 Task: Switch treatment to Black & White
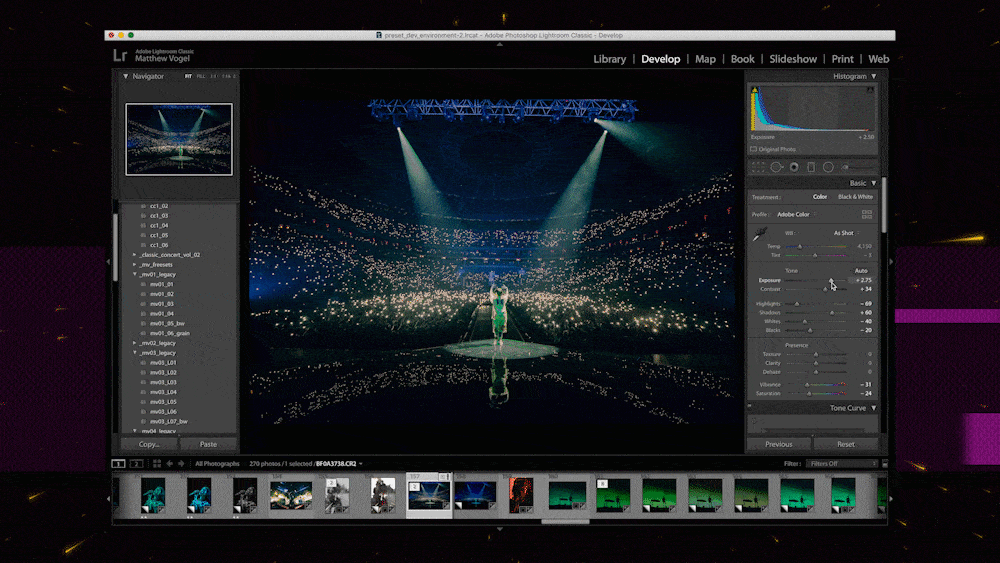[854, 197]
